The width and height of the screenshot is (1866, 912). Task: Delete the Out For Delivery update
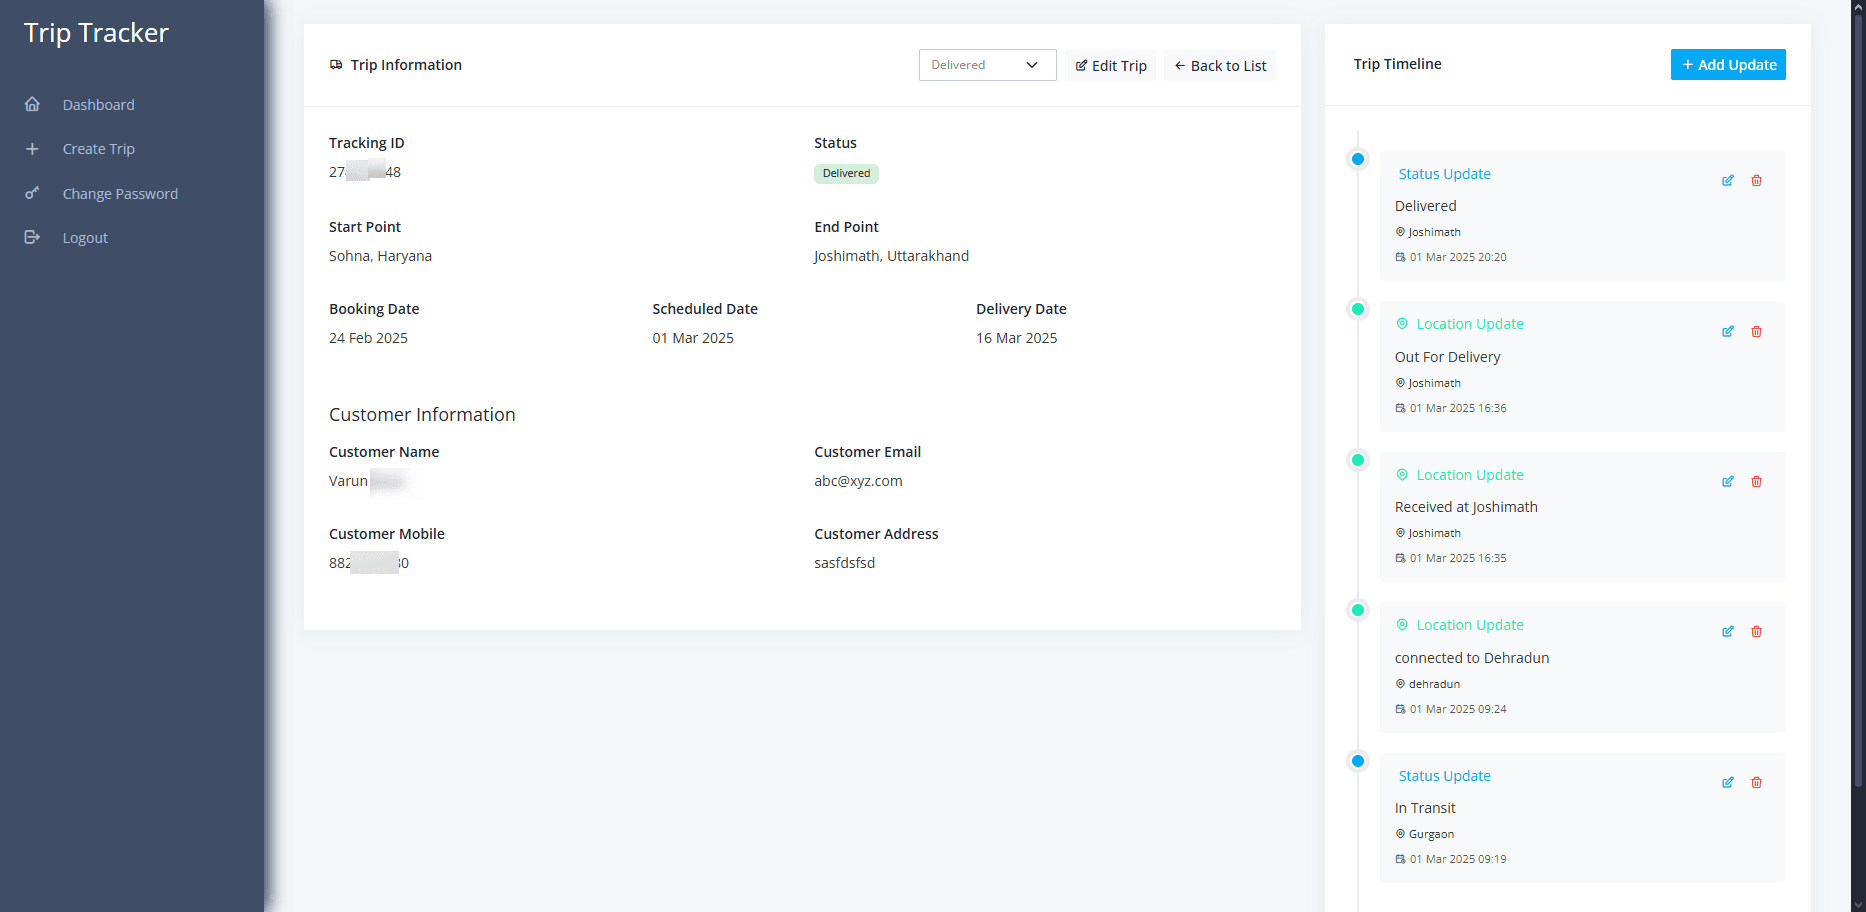tap(1756, 332)
